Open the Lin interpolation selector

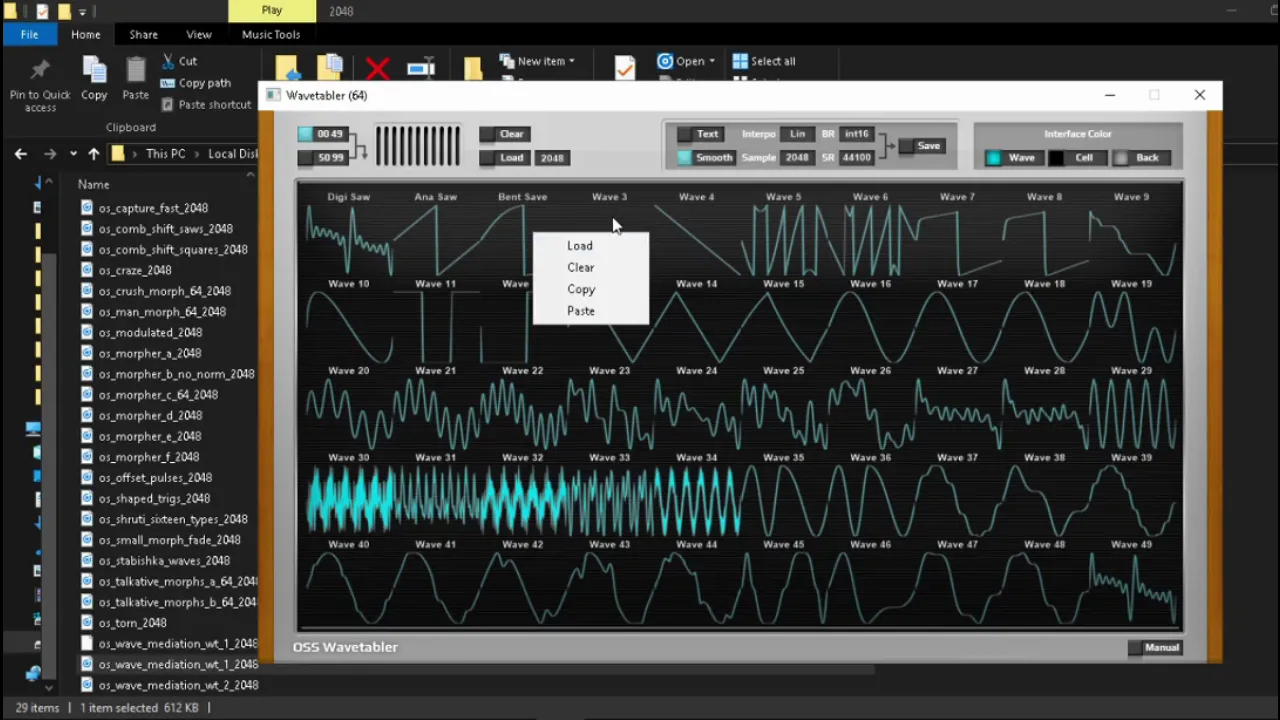click(x=797, y=134)
